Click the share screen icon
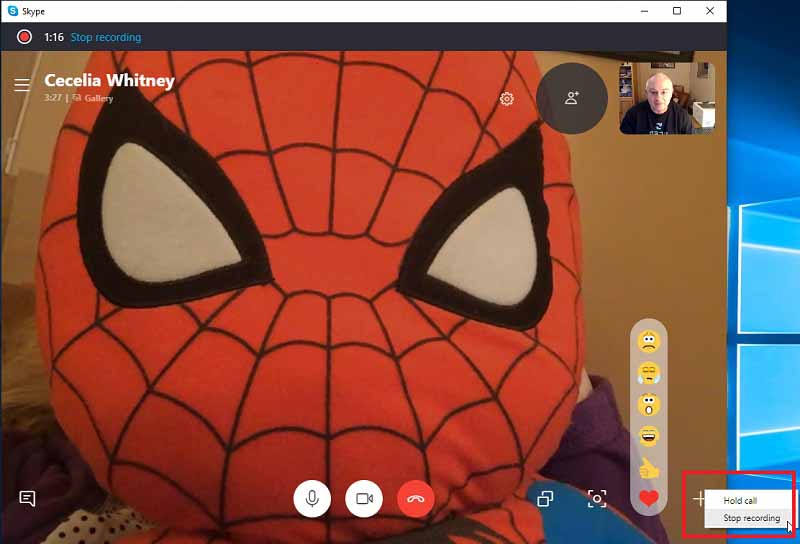Viewport: 800px width, 544px height. tap(545, 499)
